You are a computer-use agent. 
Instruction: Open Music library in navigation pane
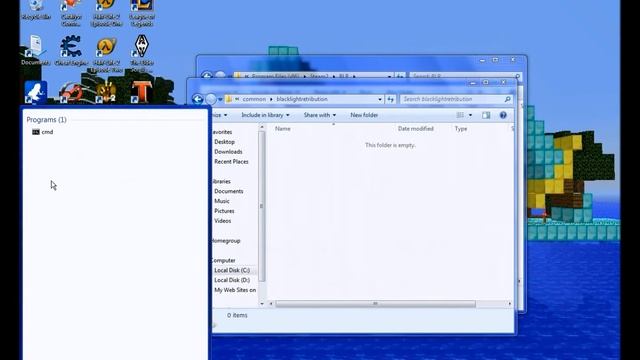[222, 201]
